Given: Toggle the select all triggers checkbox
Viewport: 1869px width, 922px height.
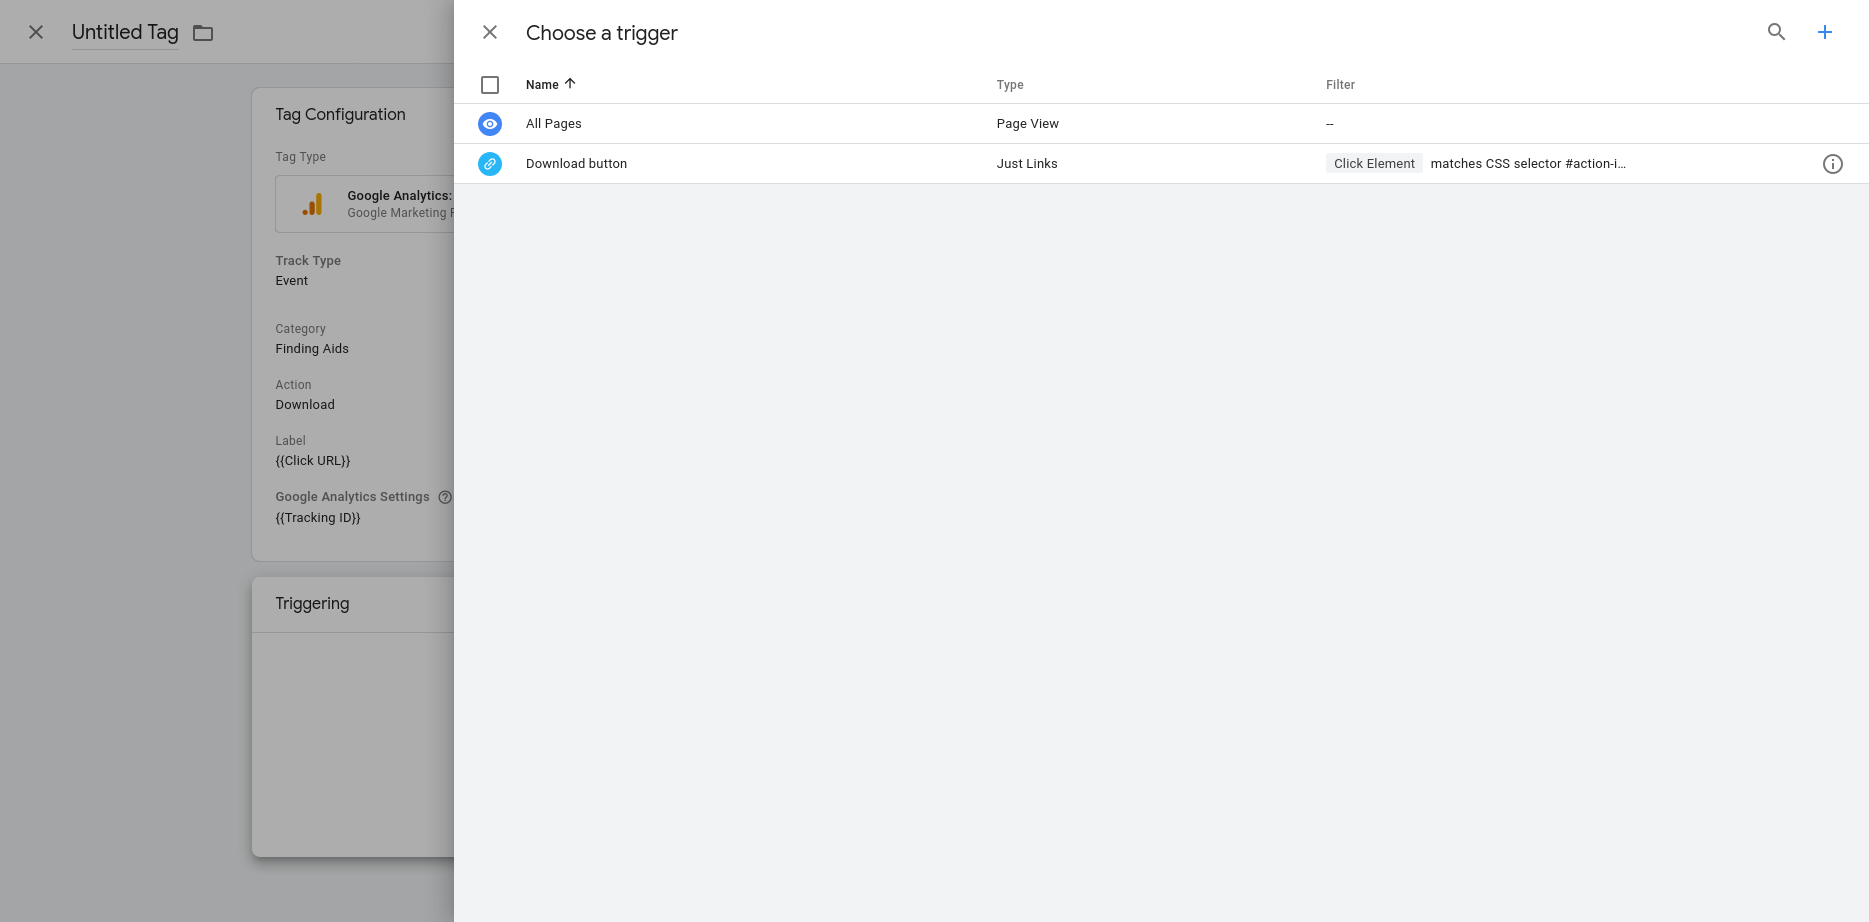Looking at the screenshot, I should click(490, 85).
